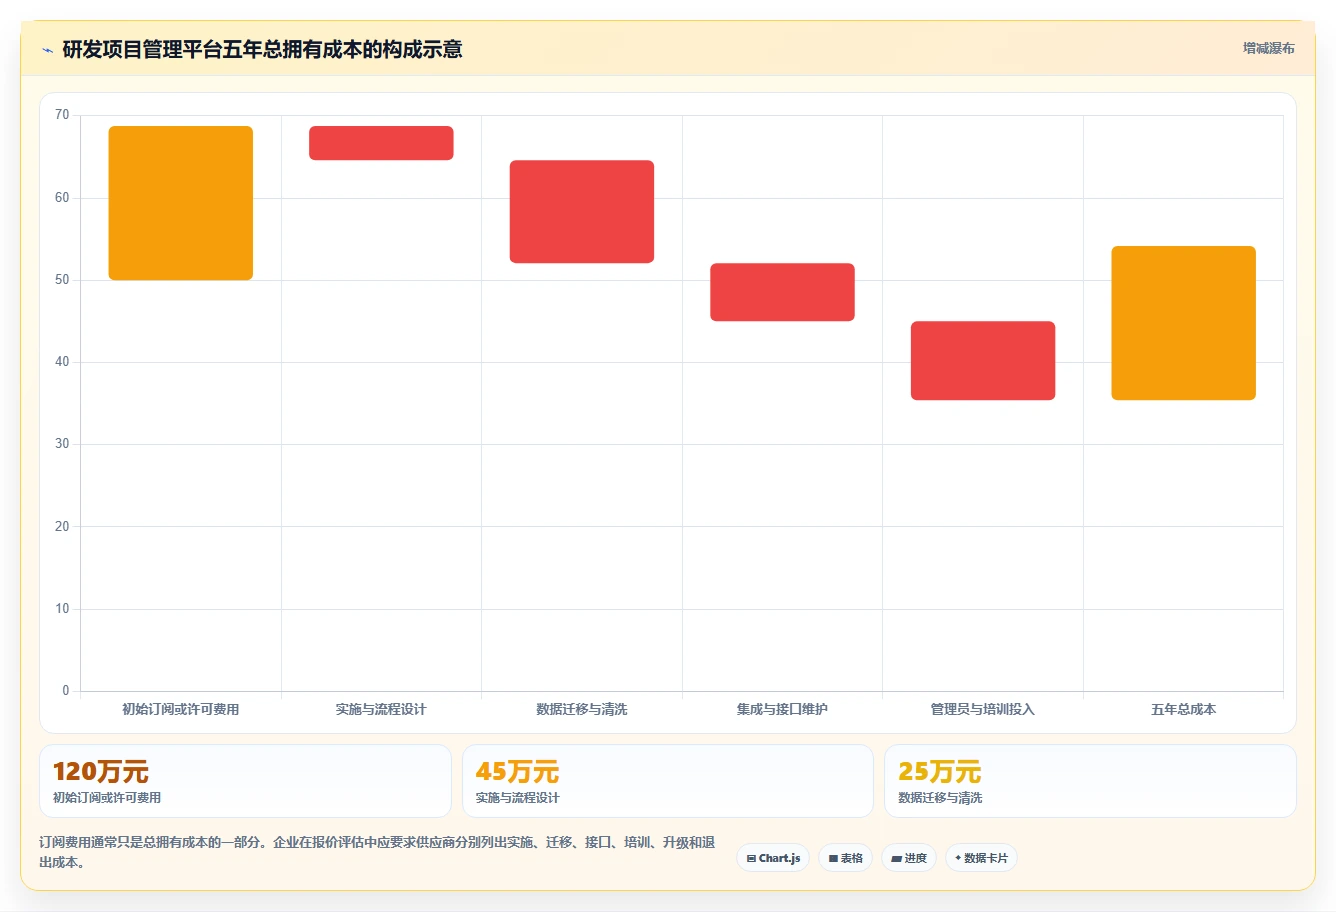Click the y-axis value 40
Image resolution: width=1336 pixels, height=912 pixels.
tap(62, 362)
